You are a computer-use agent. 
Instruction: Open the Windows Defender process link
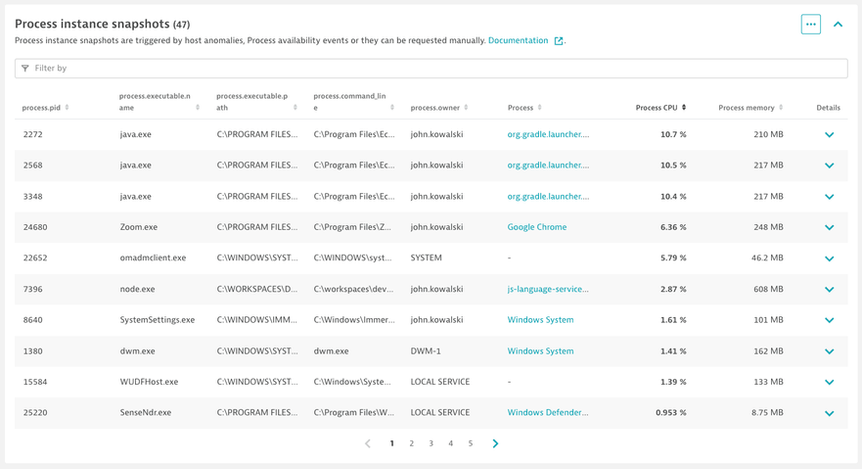pos(548,413)
